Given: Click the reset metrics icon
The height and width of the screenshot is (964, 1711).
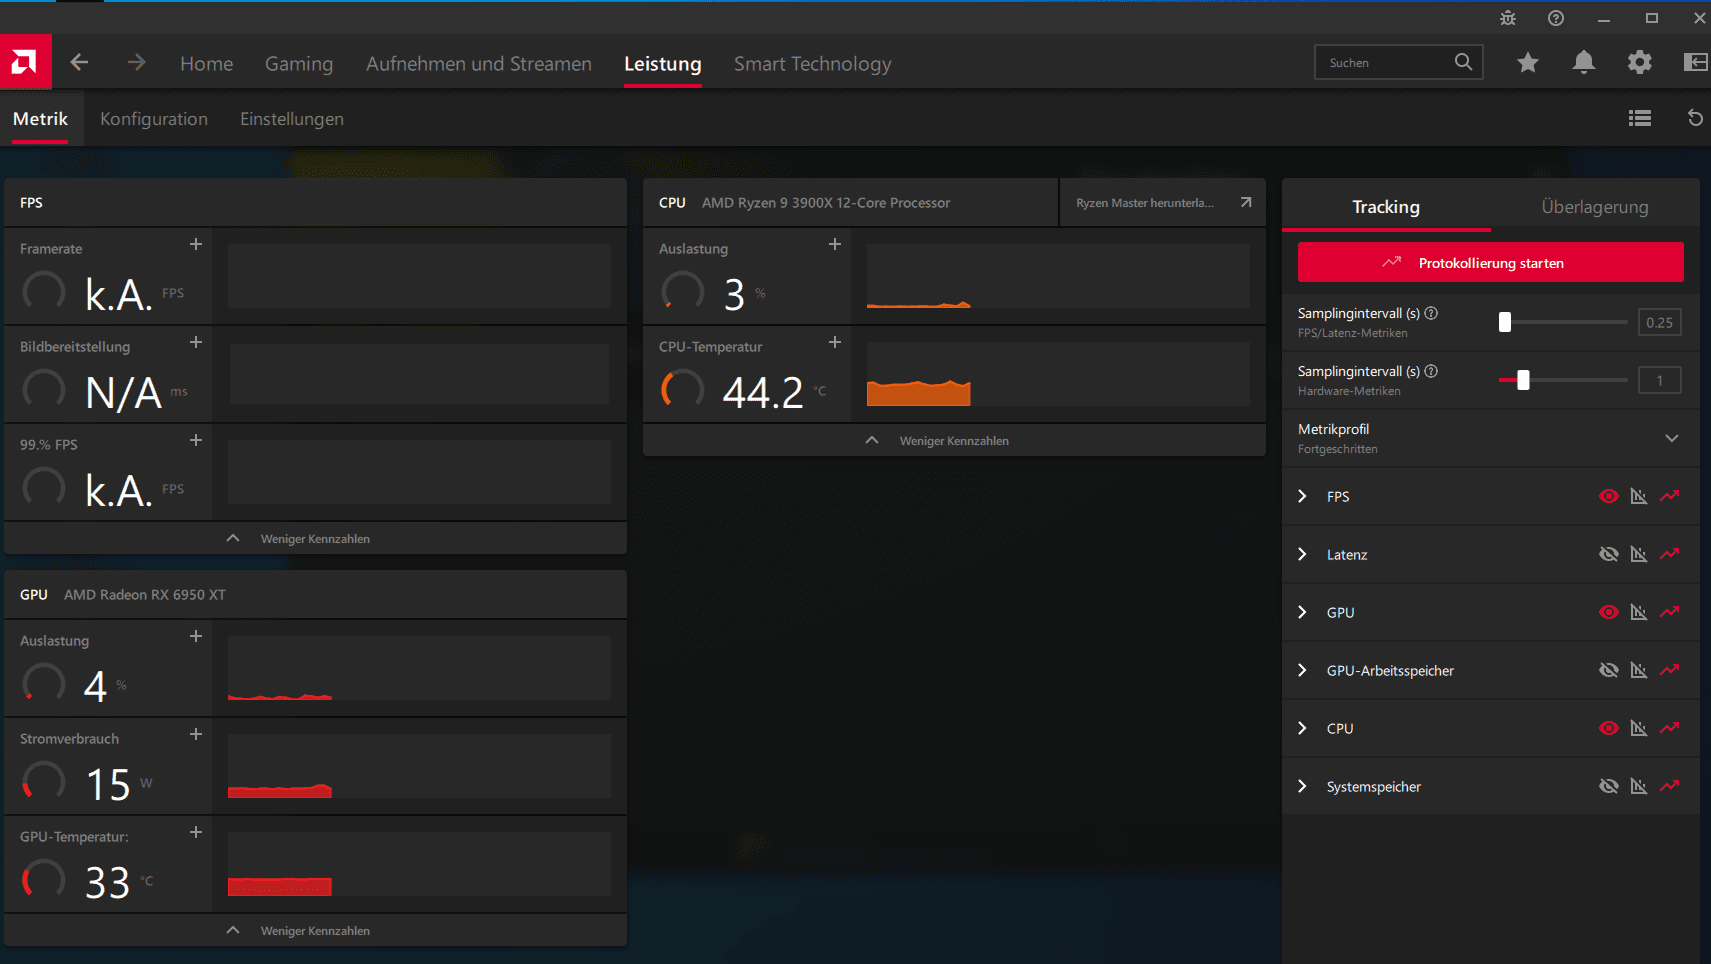Looking at the screenshot, I should pos(1695,118).
